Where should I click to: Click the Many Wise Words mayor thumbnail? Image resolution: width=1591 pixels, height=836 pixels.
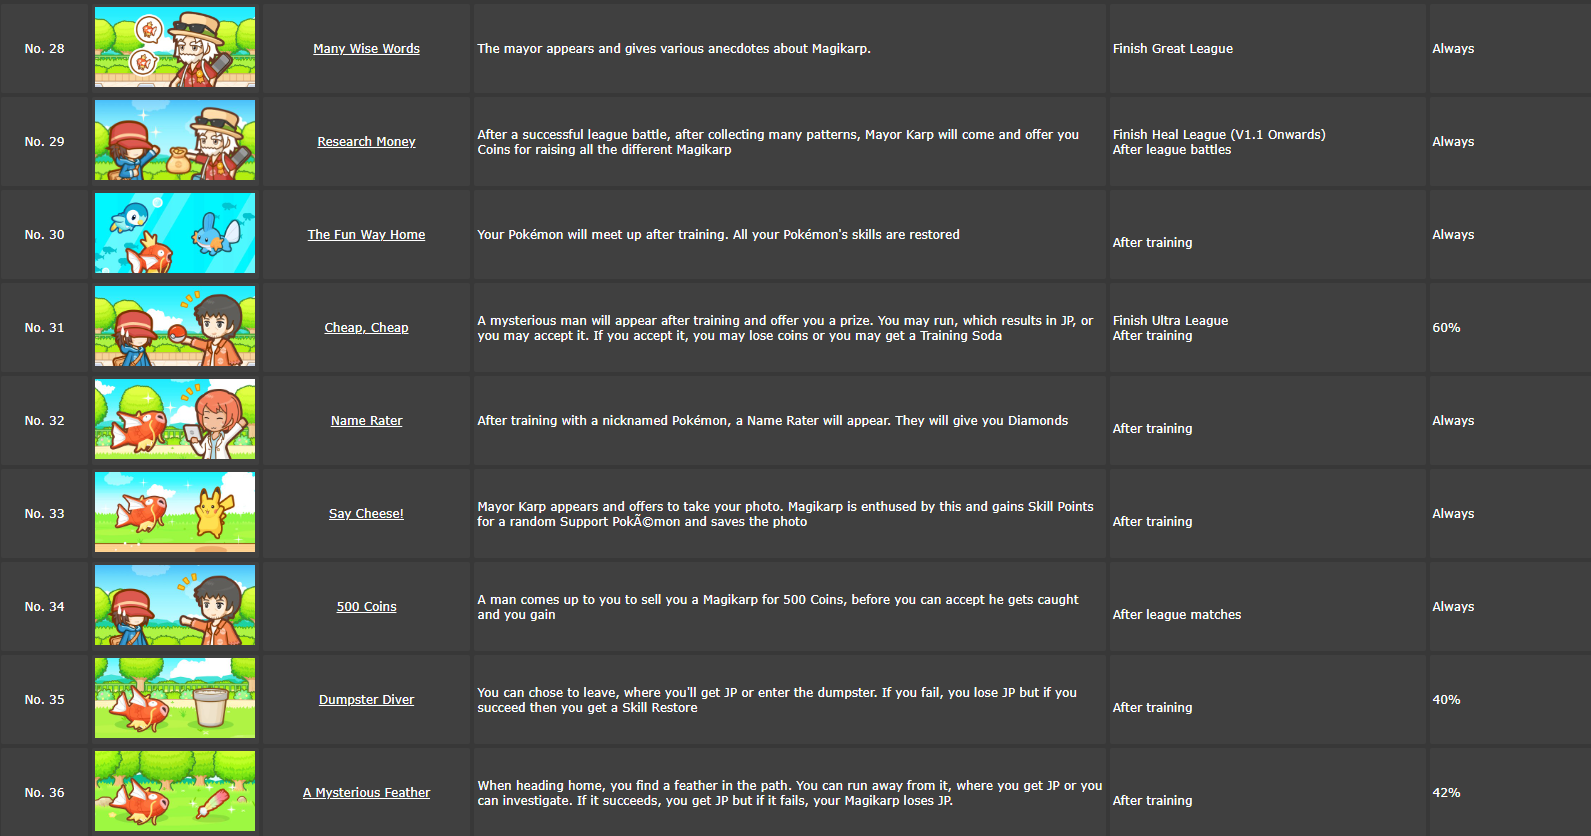point(175,47)
